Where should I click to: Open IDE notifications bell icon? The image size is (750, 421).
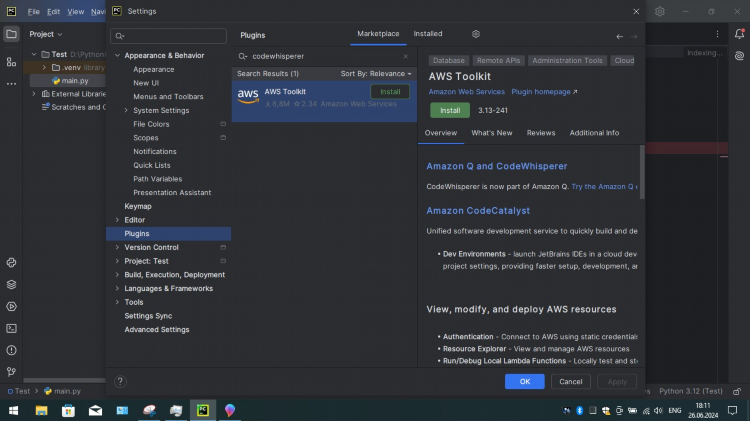pos(739,34)
